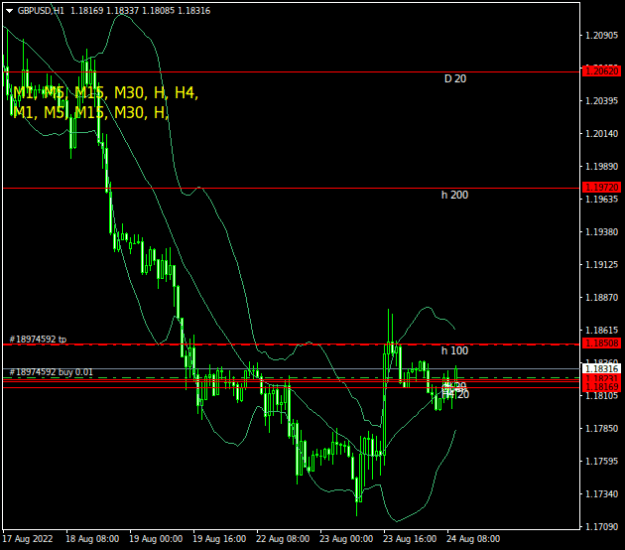This screenshot has height=550, width=625.
Task: Click the 22 Aug 08:00 time label
Action: (x=283, y=539)
